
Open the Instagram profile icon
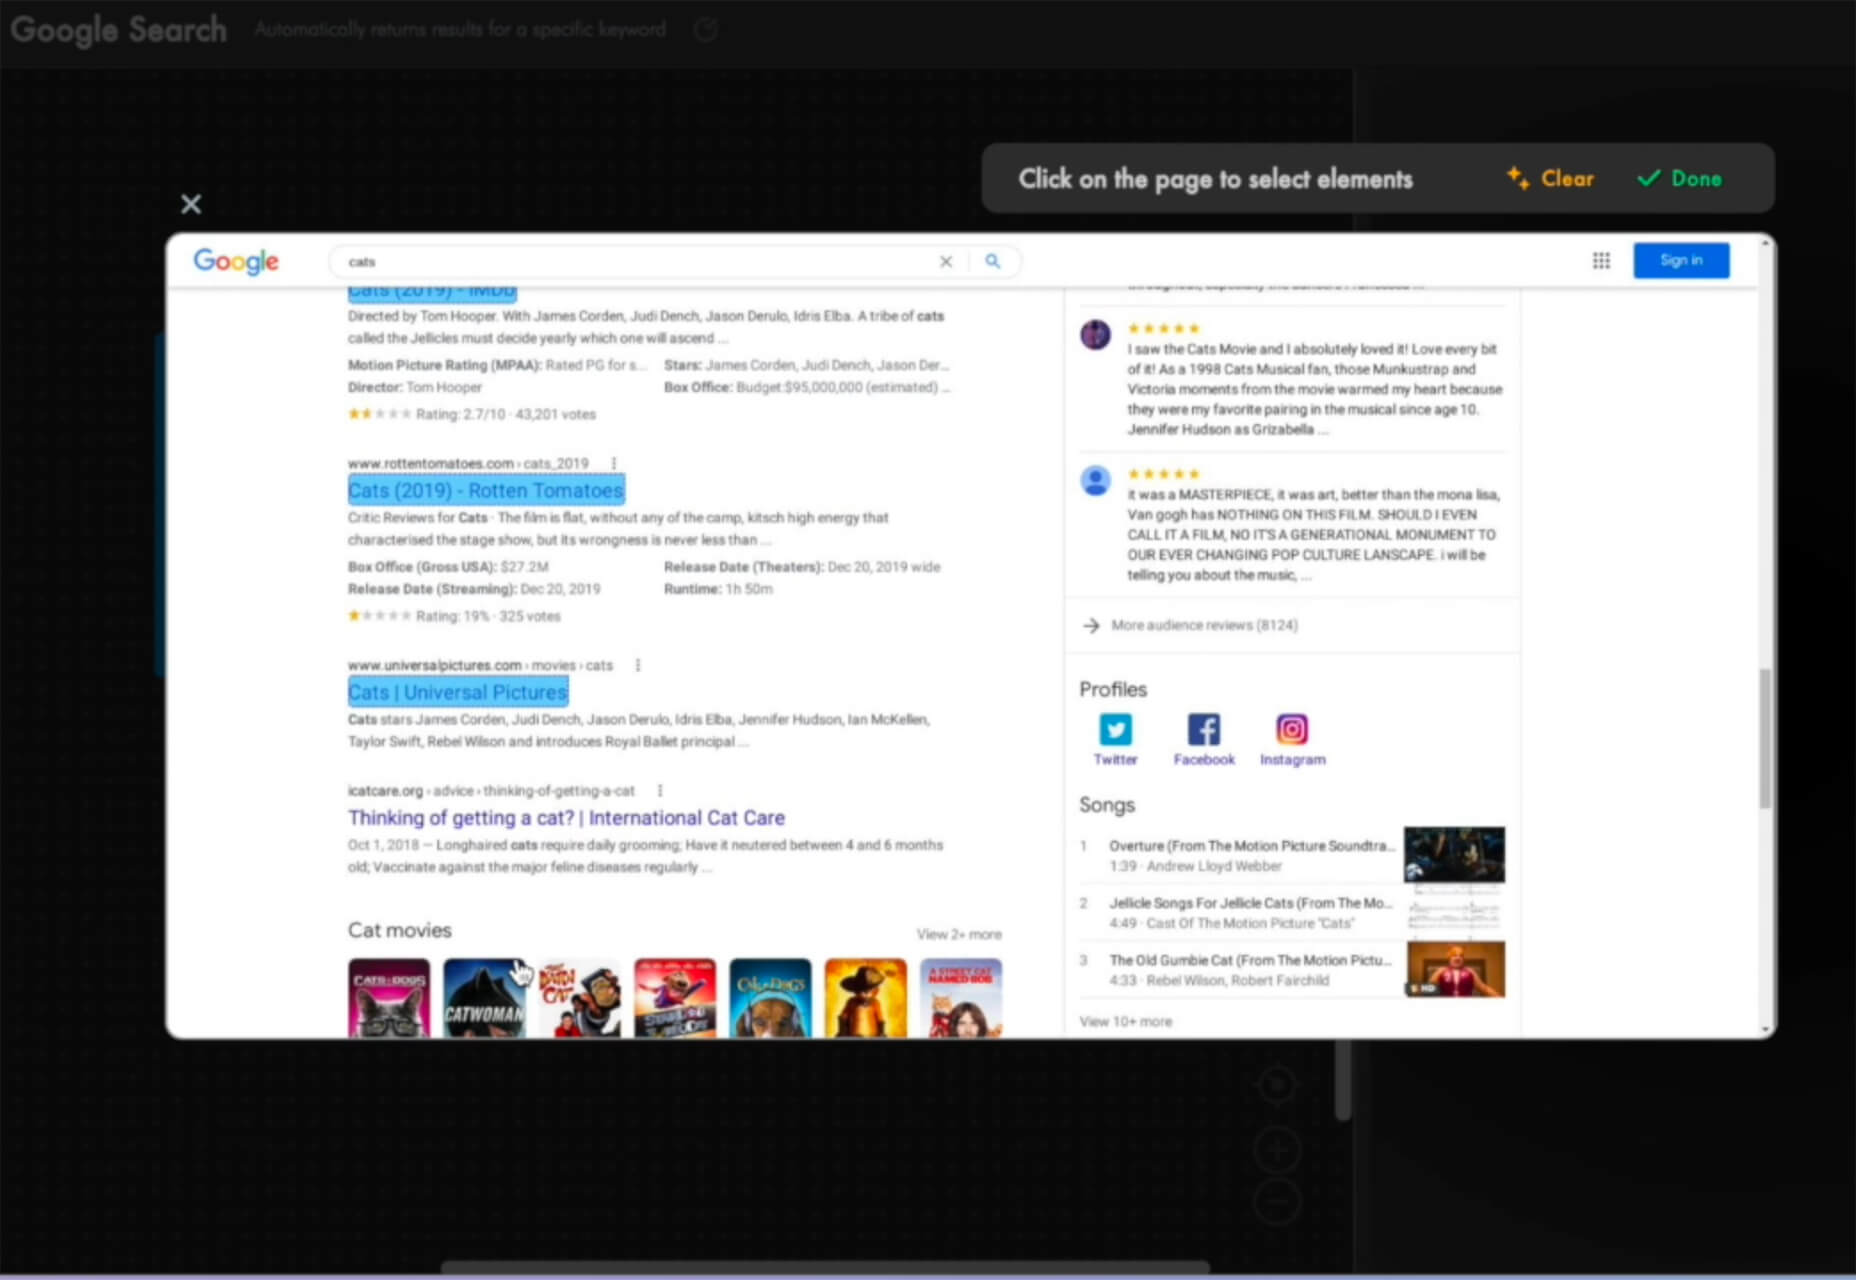pos(1291,729)
